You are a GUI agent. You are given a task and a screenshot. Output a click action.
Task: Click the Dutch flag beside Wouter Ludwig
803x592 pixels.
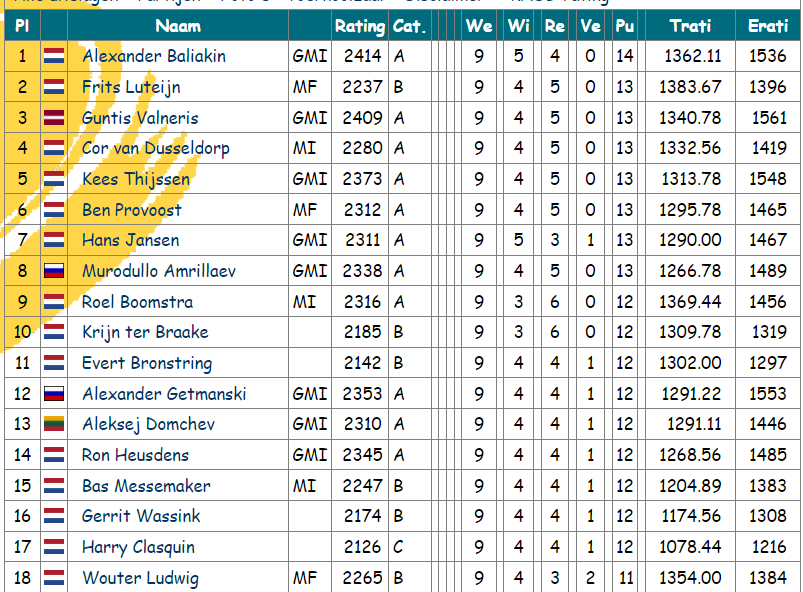click(x=54, y=577)
